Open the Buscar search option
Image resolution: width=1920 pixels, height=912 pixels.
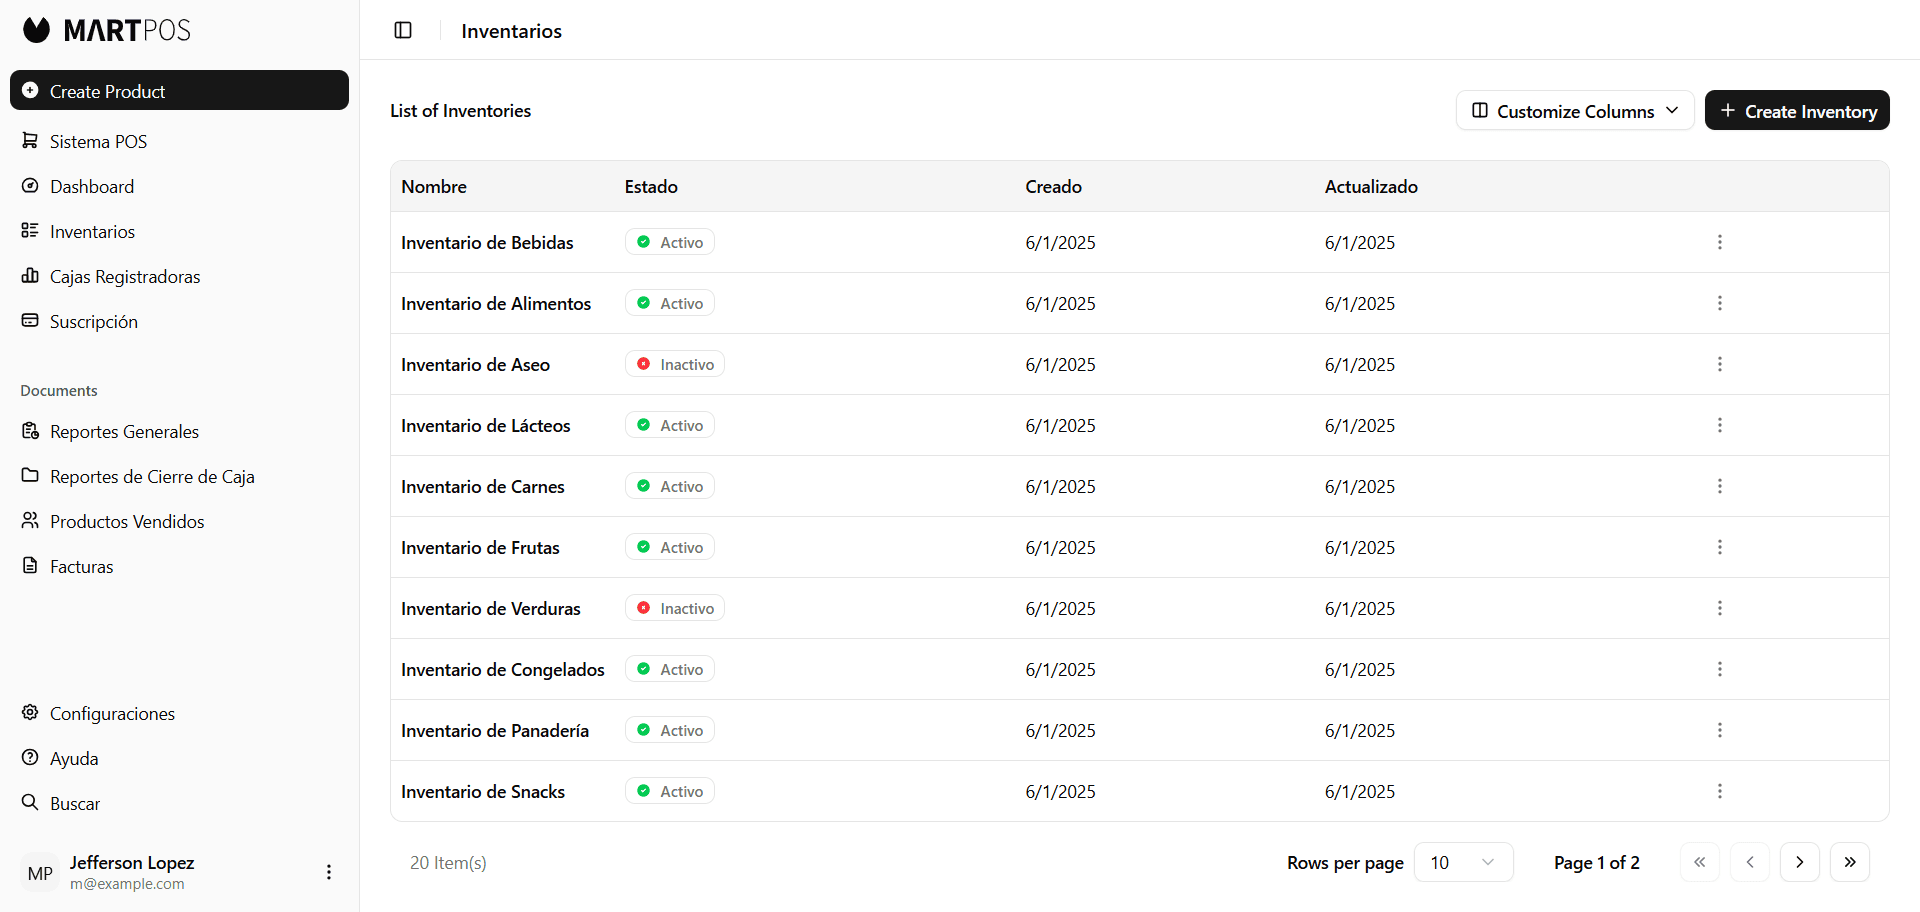click(x=75, y=804)
